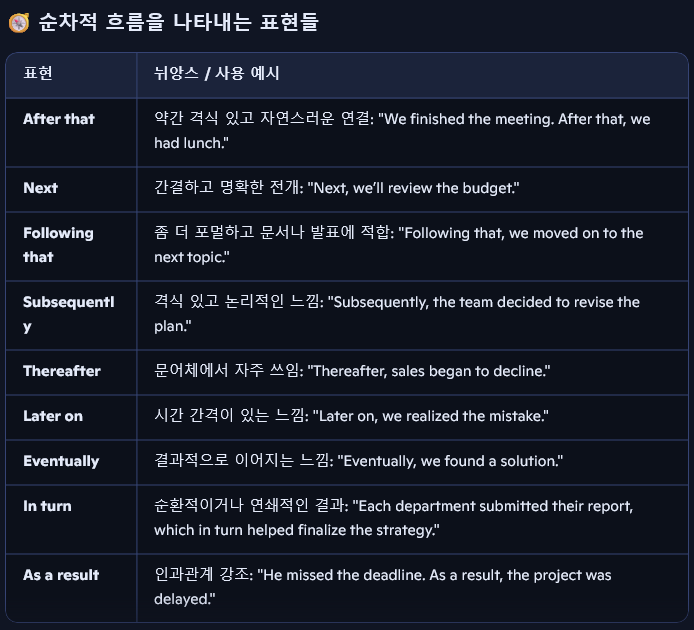Click the 표현 column header
This screenshot has width=694, height=630.
[x=38, y=73]
